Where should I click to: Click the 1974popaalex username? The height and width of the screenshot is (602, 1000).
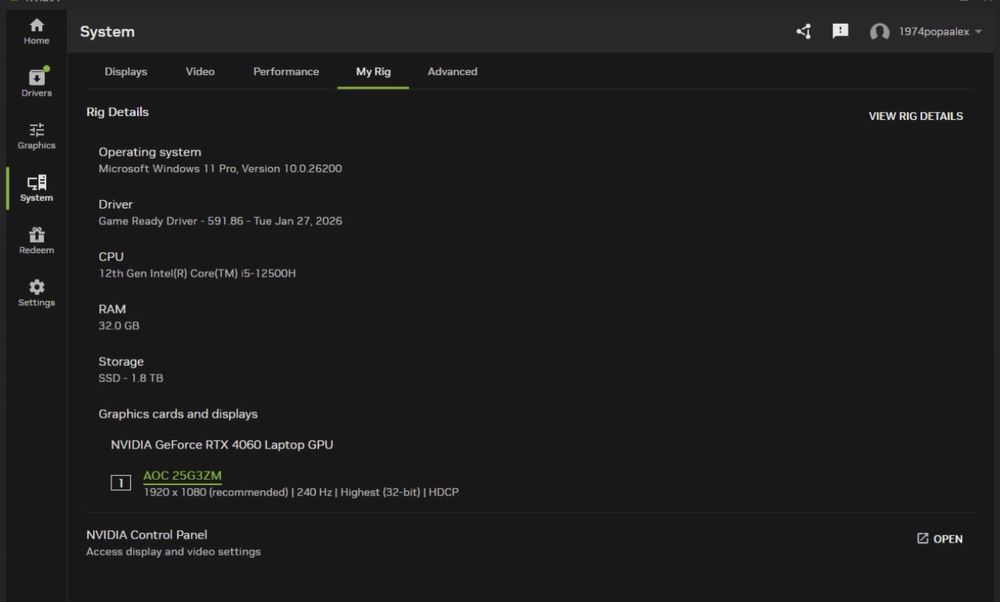pyautogui.click(x=934, y=31)
